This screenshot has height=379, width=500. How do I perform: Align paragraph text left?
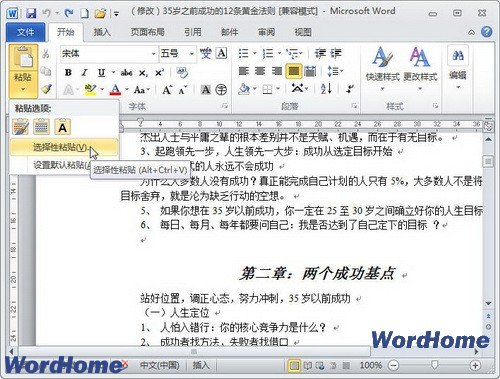tap(244, 71)
